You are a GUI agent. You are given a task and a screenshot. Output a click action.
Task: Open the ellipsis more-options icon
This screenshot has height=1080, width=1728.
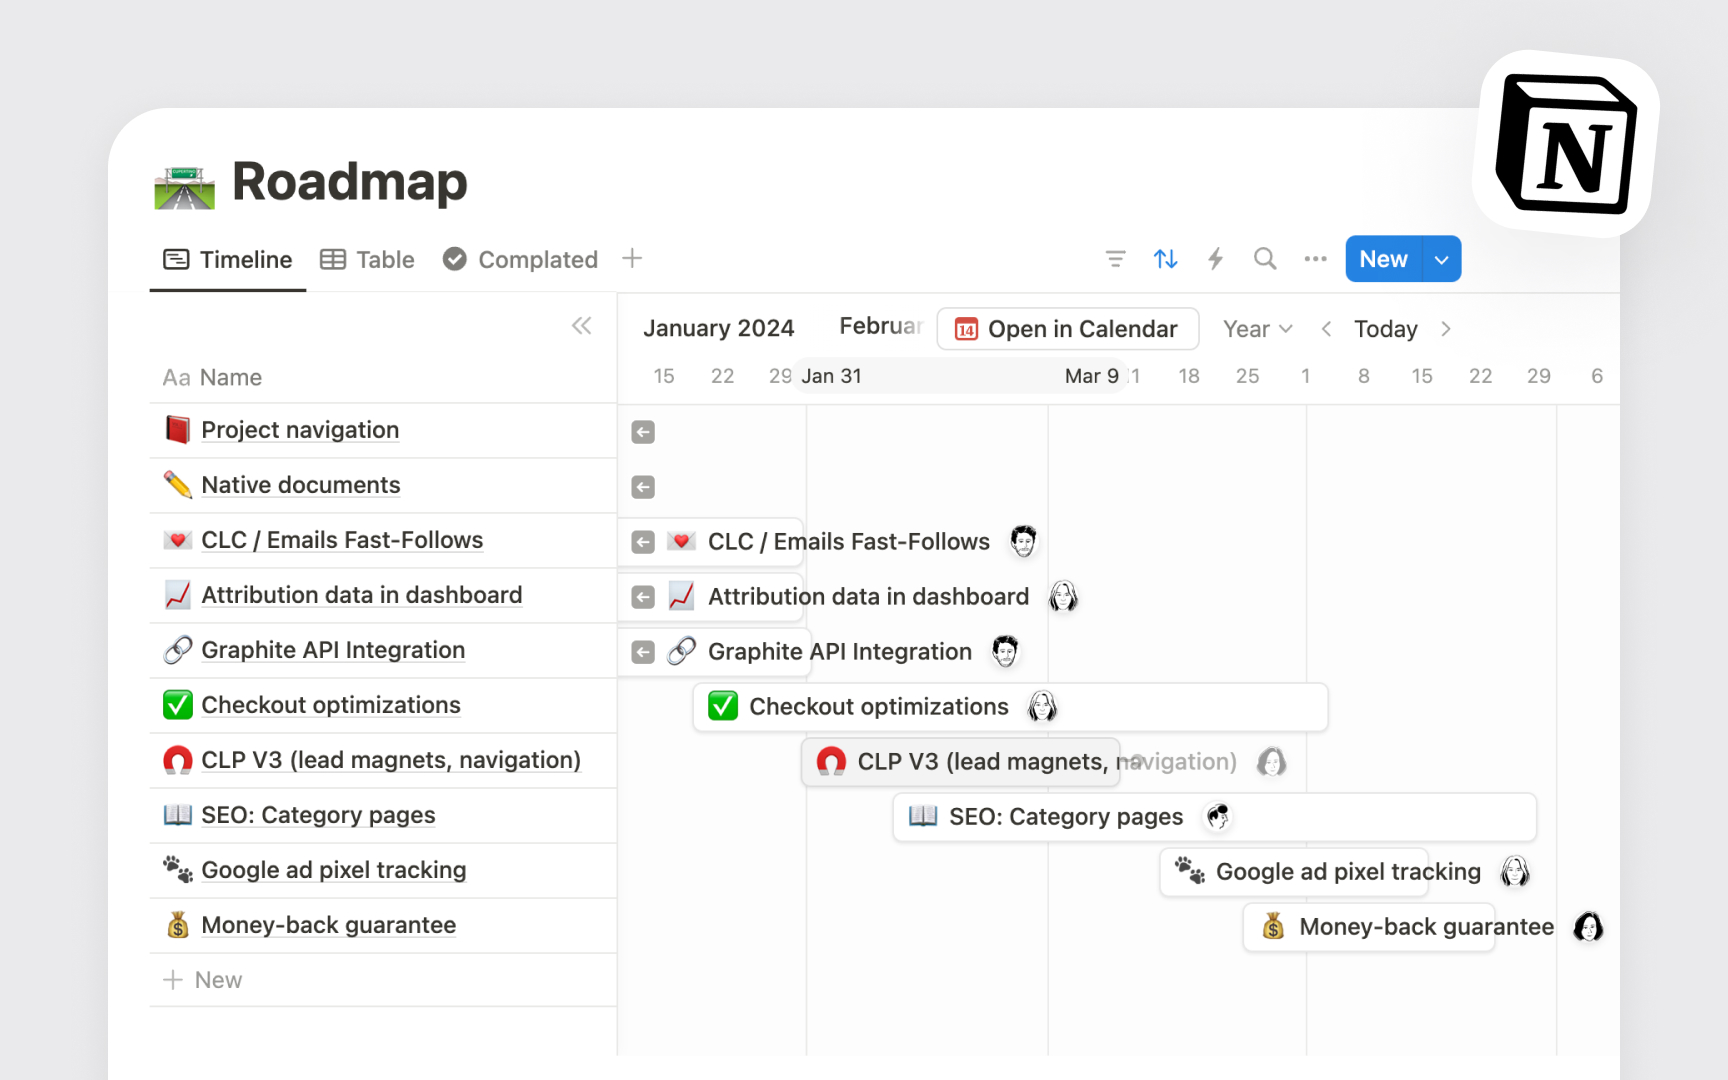(x=1315, y=258)
